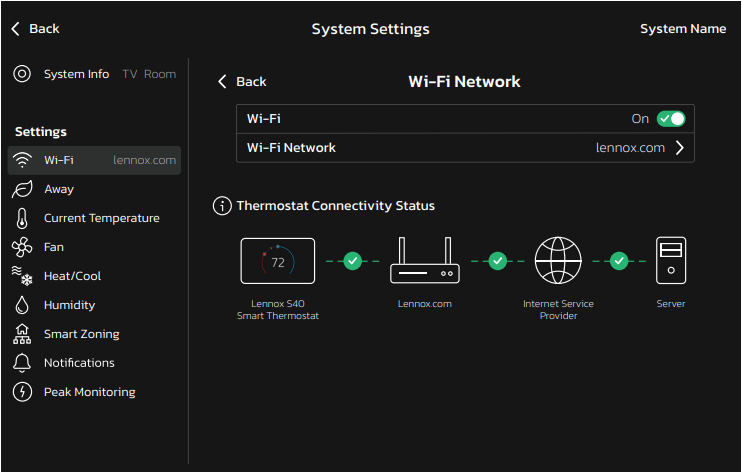Click the Thermostat Connectivity Status info icon
742x473 pixels.
click(x=222, y=206)
